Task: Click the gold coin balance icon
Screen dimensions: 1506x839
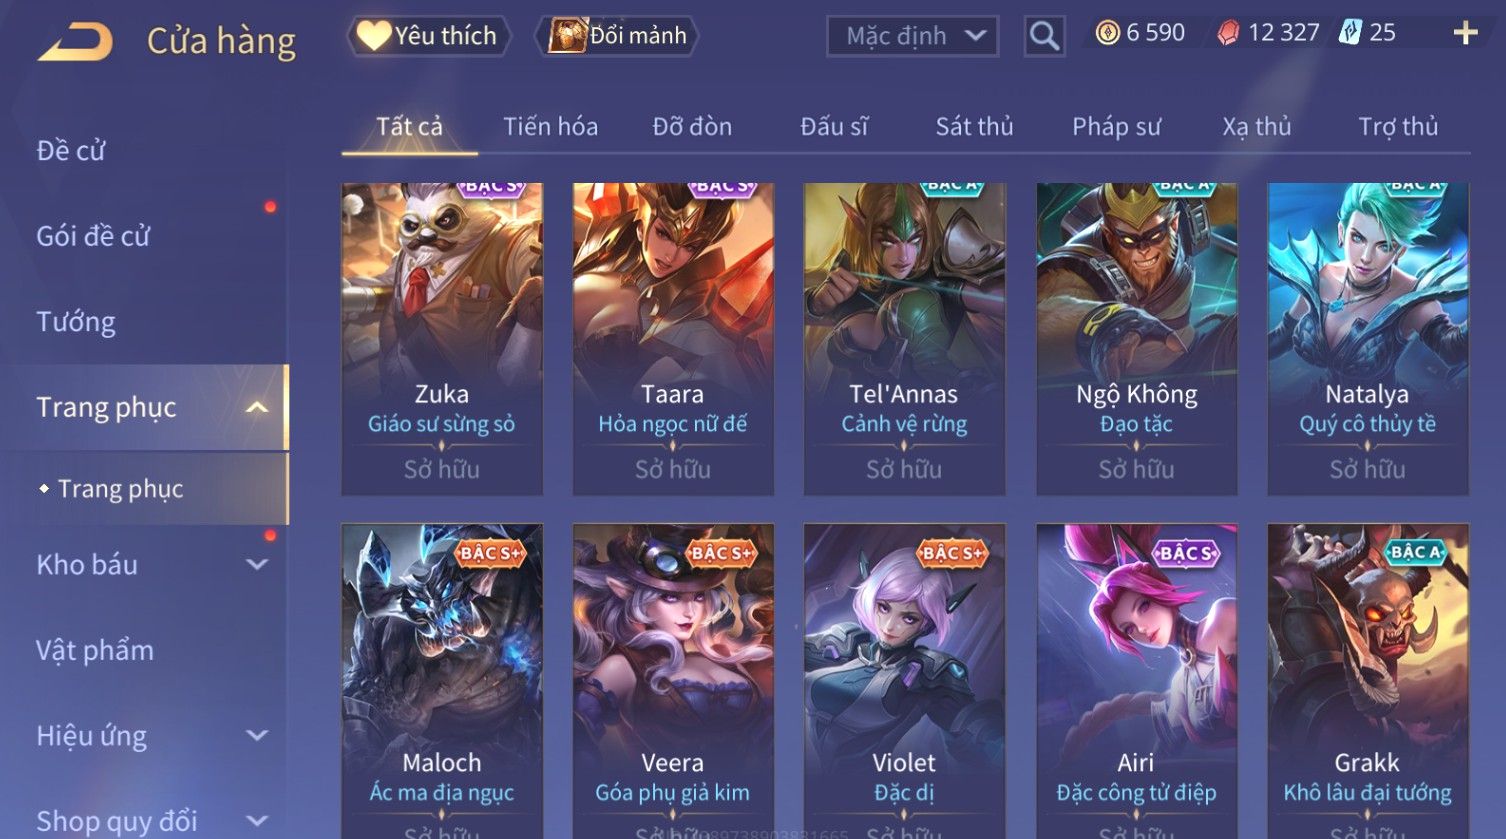Action: [x=1107, y=34]
